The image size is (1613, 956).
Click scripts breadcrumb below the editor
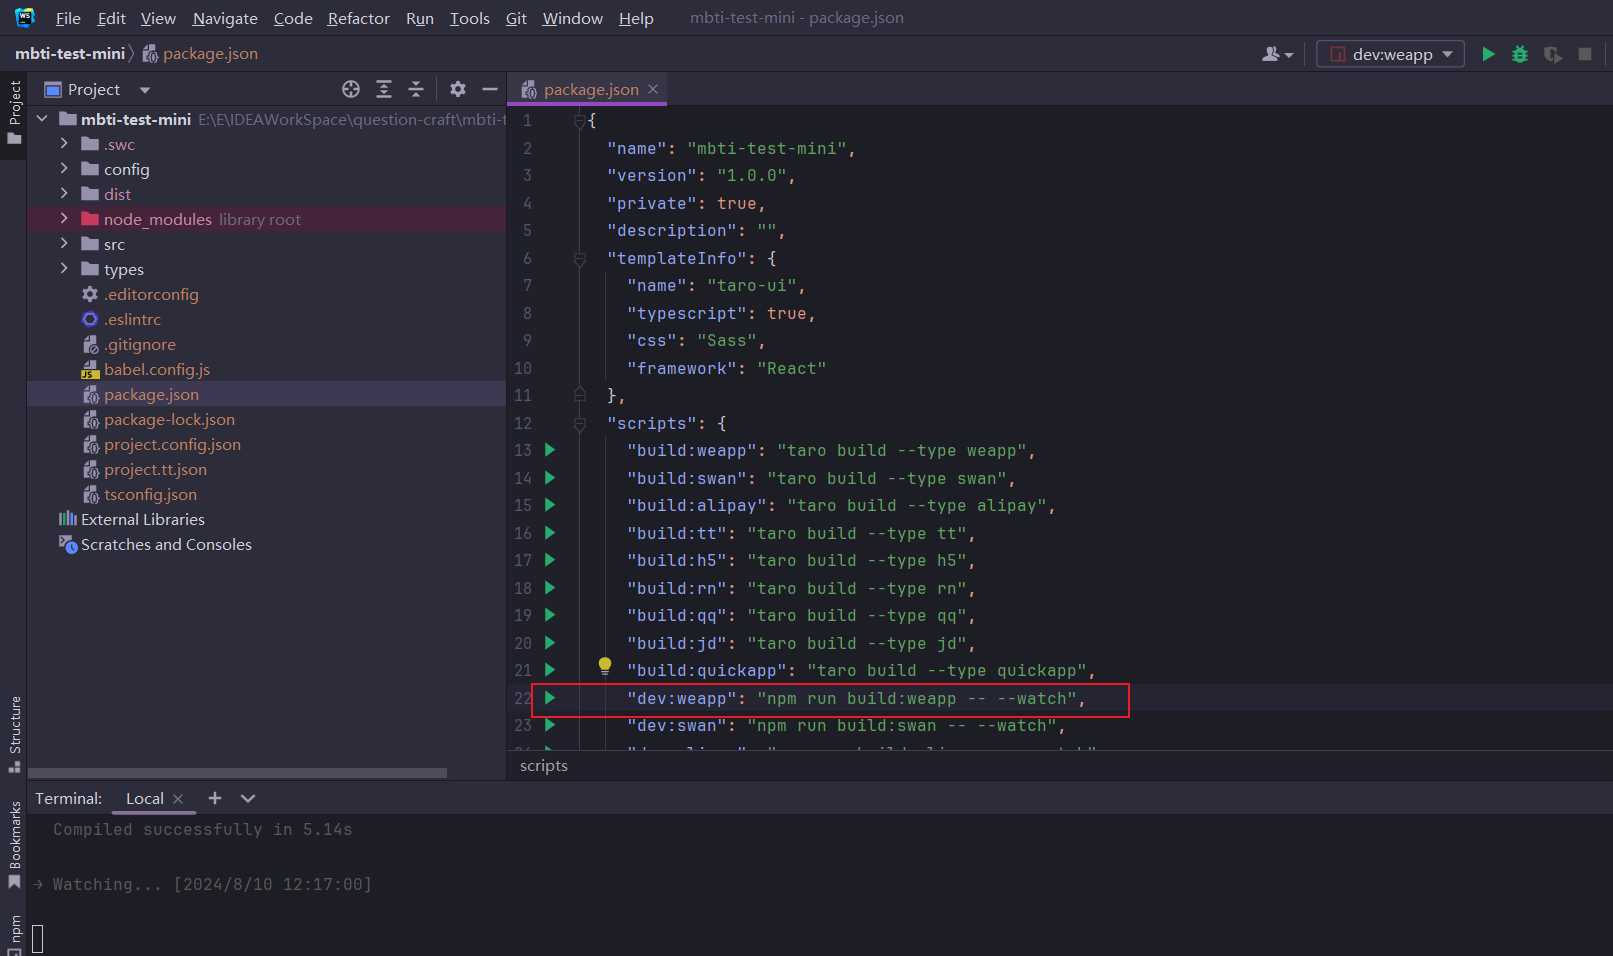click(544, 766)
